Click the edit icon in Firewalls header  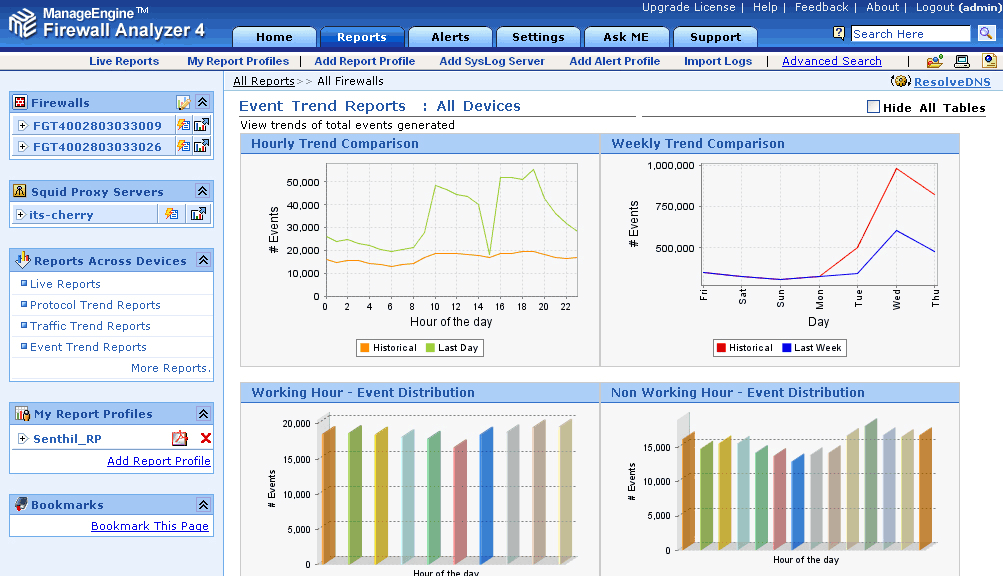183,102
